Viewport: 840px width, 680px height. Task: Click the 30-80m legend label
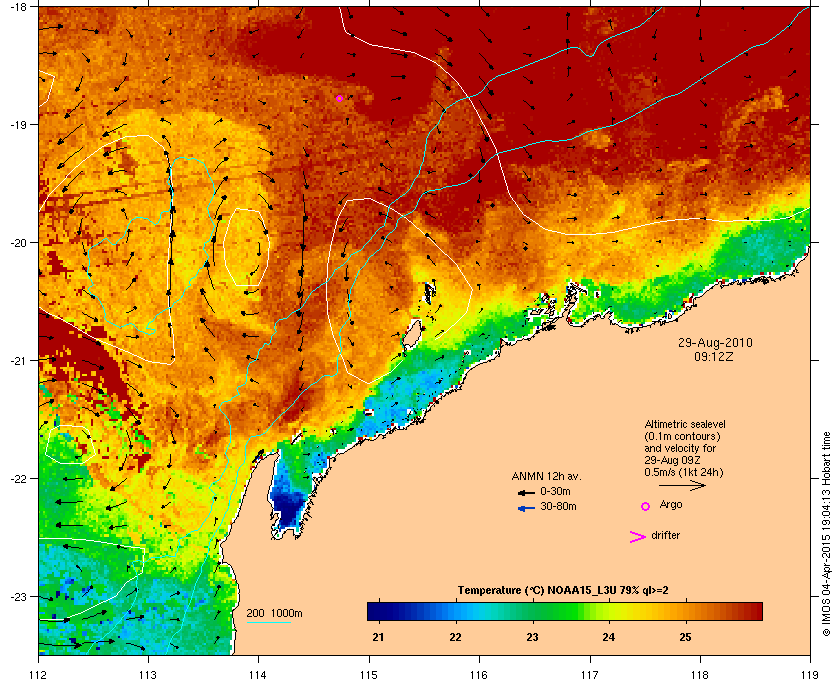(x=558, y=506)
